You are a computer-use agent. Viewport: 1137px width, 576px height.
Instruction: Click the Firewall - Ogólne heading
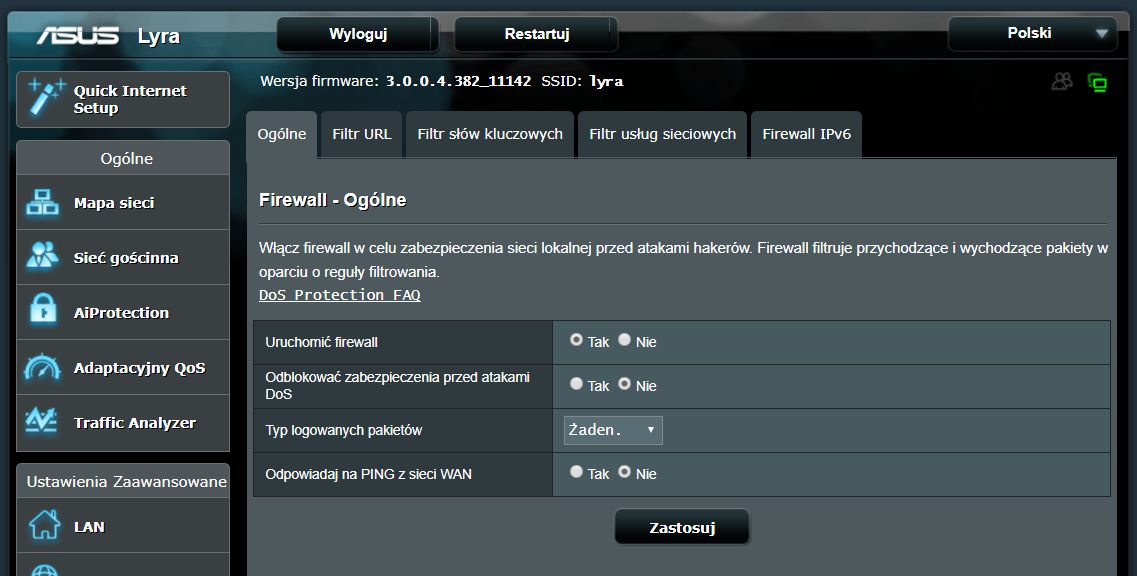click(332, 200)
